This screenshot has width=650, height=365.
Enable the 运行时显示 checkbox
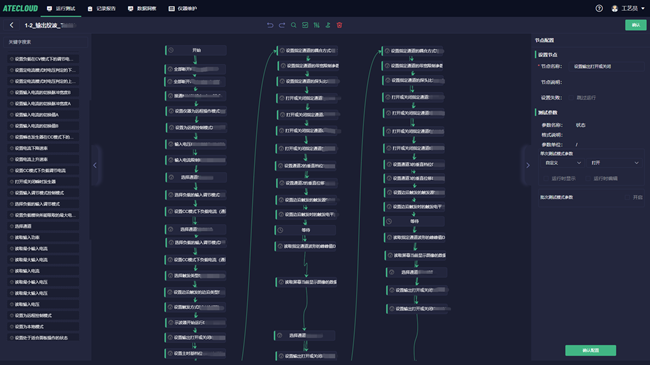click(546, 178)
